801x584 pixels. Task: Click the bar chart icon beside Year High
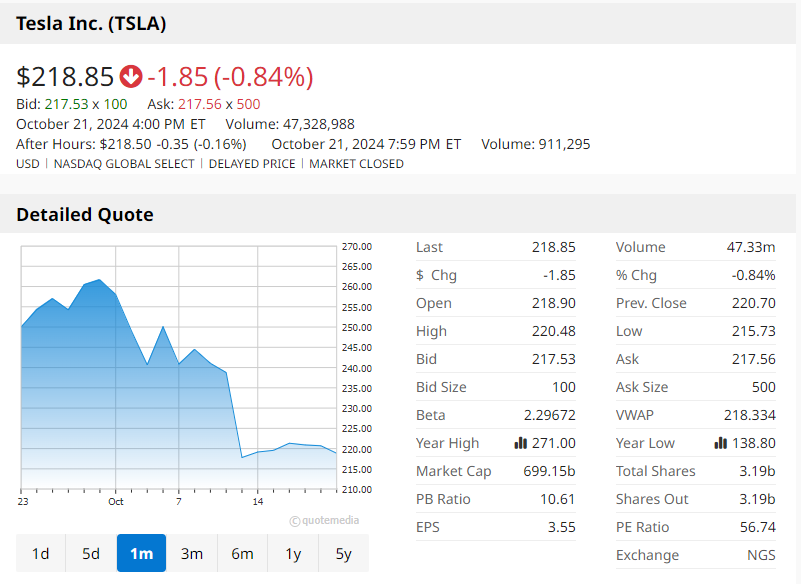pyautogui.click(x=520, y=443)
